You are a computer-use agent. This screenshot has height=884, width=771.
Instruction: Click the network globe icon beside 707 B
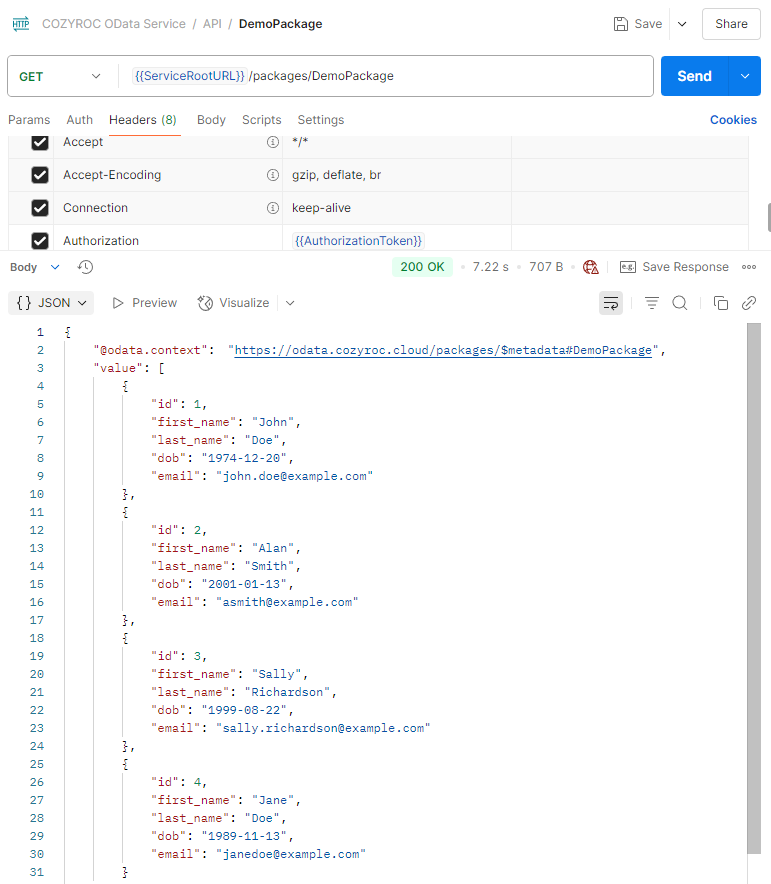click(x=591, y=267)
